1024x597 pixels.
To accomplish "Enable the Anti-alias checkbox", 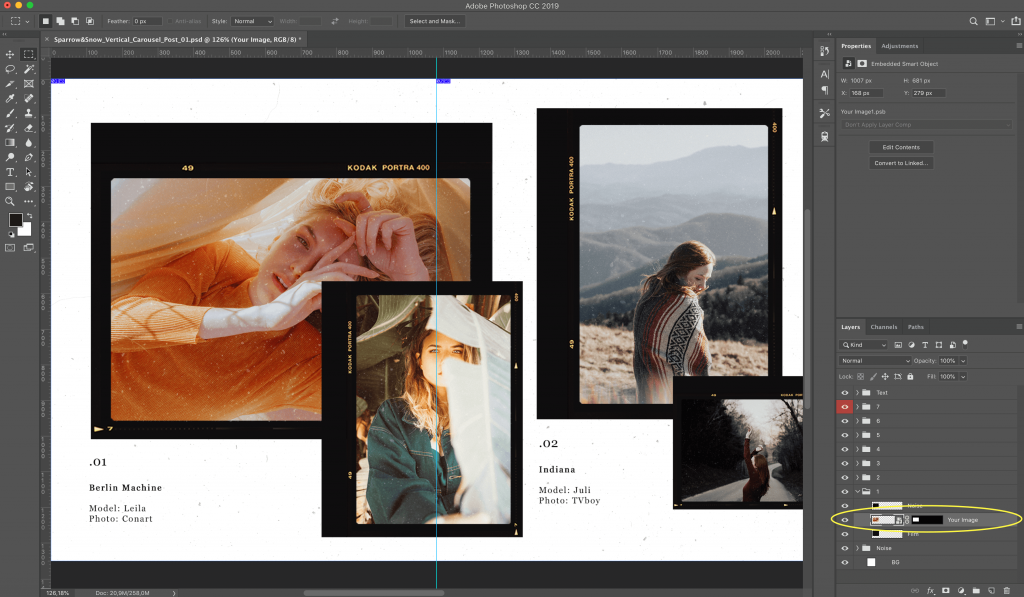I will (170, 22).
